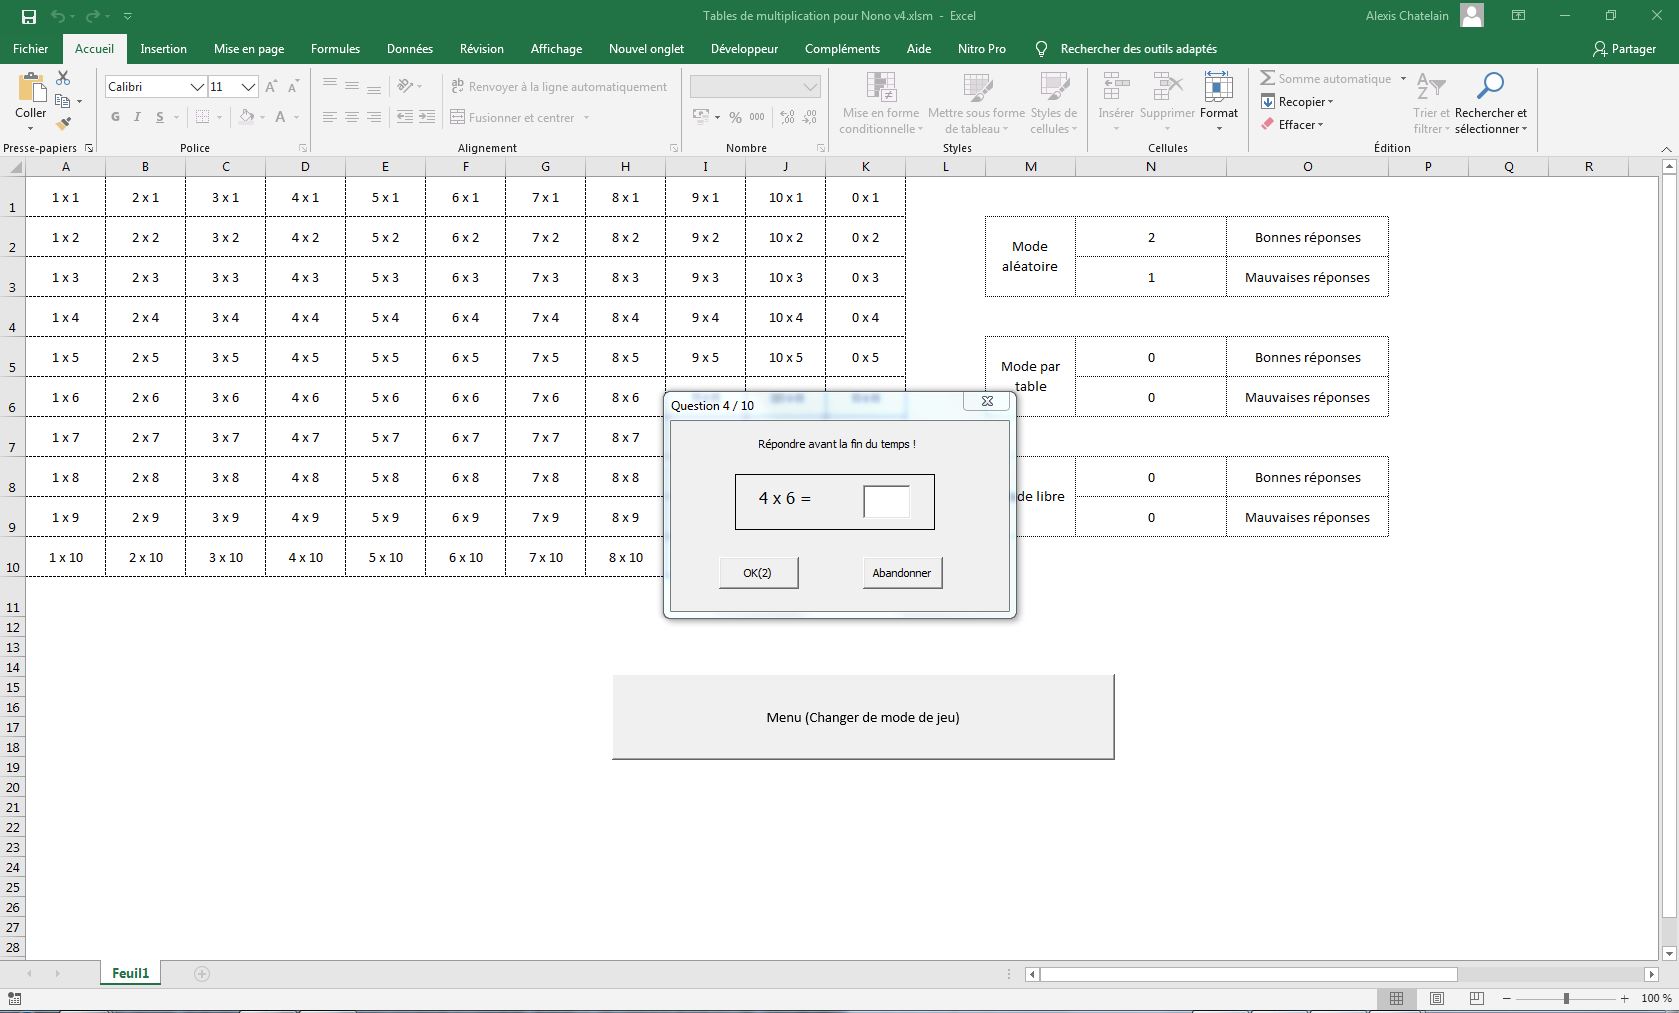Open the number format dropdown
Image resolution: width=1679 pixels, height=1013 pixels.
click(810, 87)
